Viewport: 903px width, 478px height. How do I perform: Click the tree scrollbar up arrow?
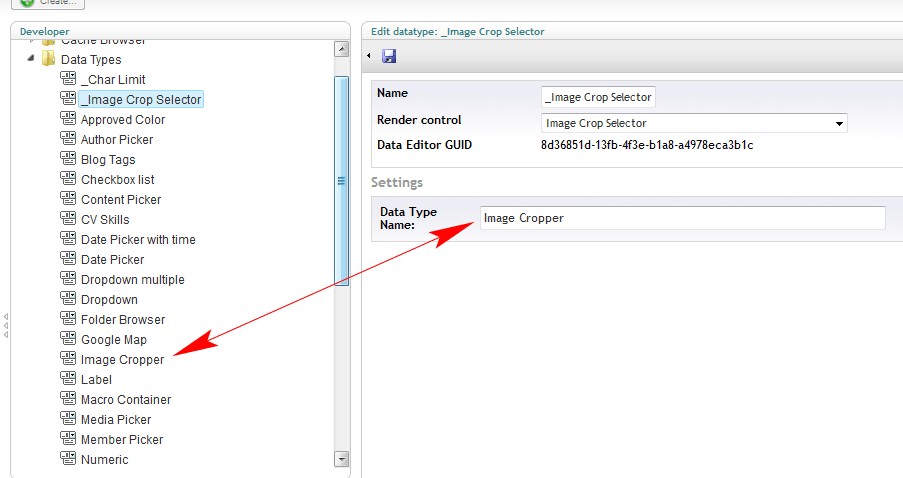point(342,50)
